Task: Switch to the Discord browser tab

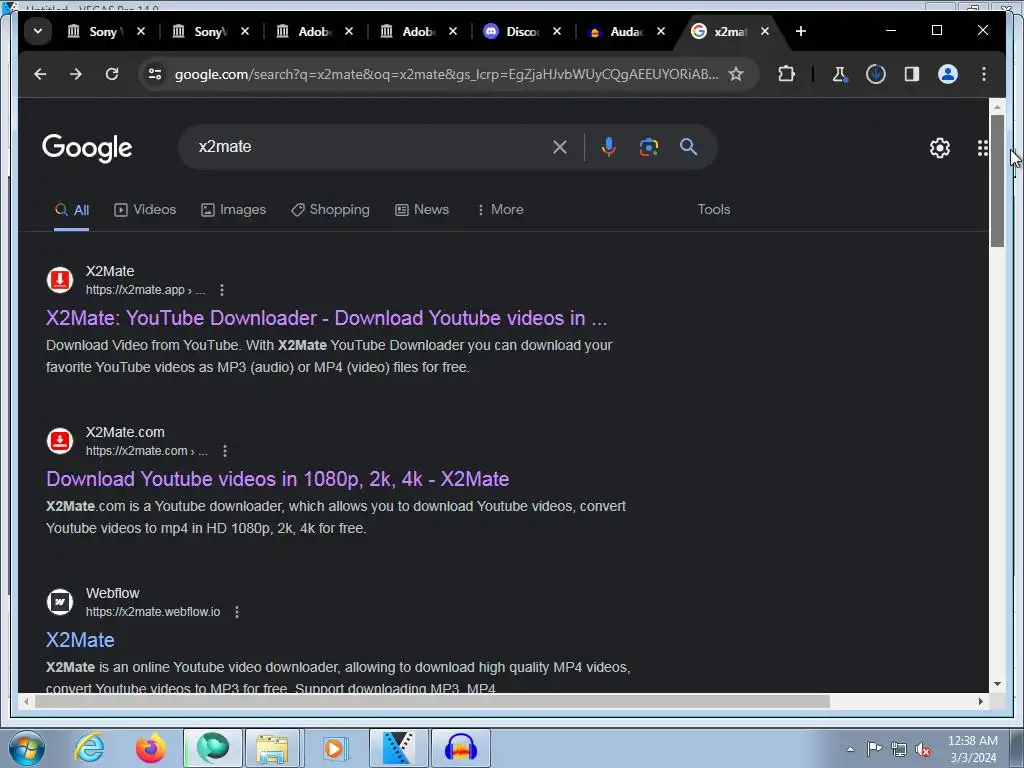Action: pyautogui.click(x=521, y=31)
